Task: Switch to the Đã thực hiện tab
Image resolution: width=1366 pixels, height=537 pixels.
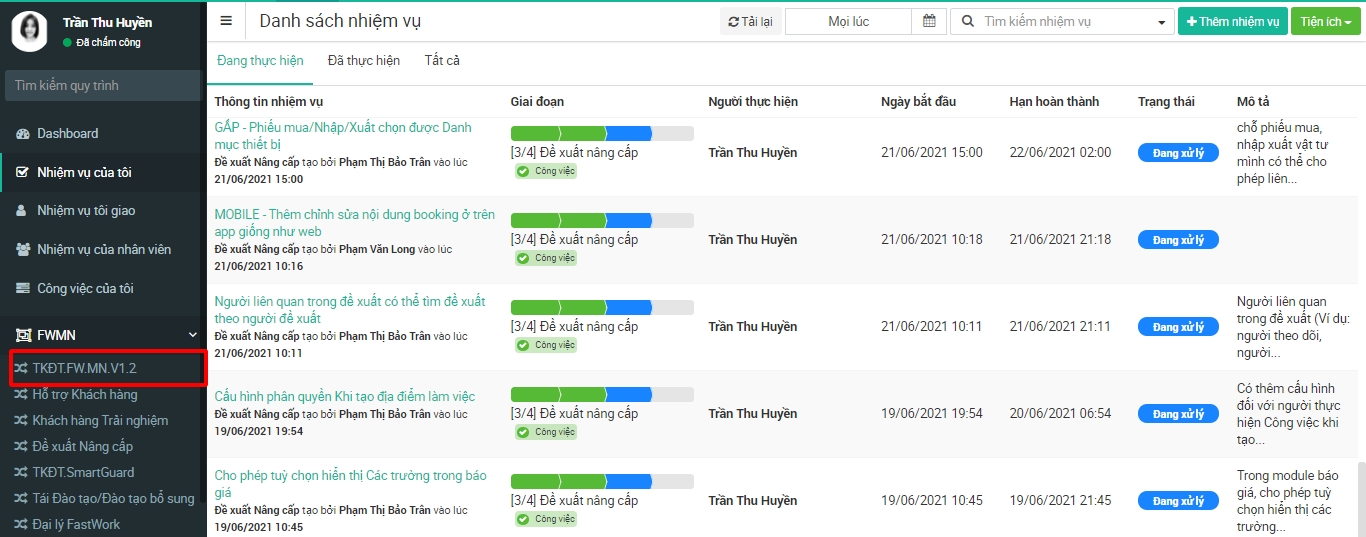Action: click(364, 61)
